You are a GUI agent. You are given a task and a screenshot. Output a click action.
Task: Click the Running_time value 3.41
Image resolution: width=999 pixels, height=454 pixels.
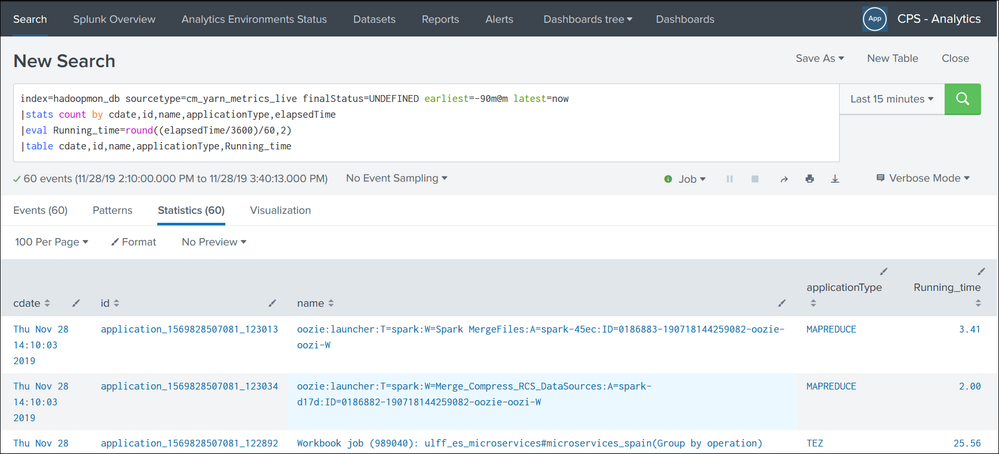pos(970,329)
